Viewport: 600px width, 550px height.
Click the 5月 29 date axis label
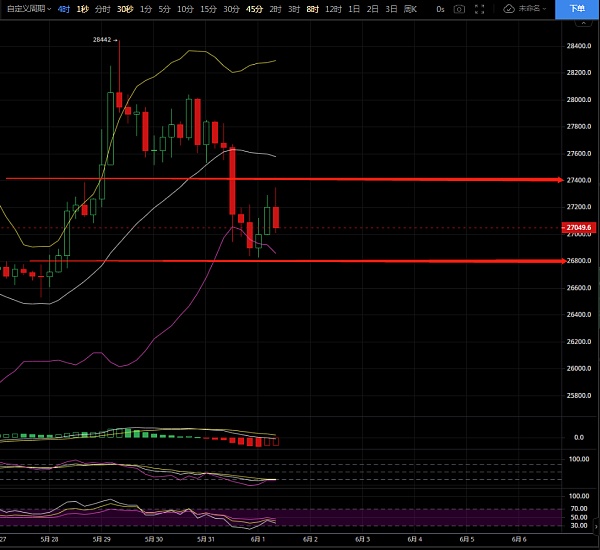pyautogui.click(x=101, y=539)
